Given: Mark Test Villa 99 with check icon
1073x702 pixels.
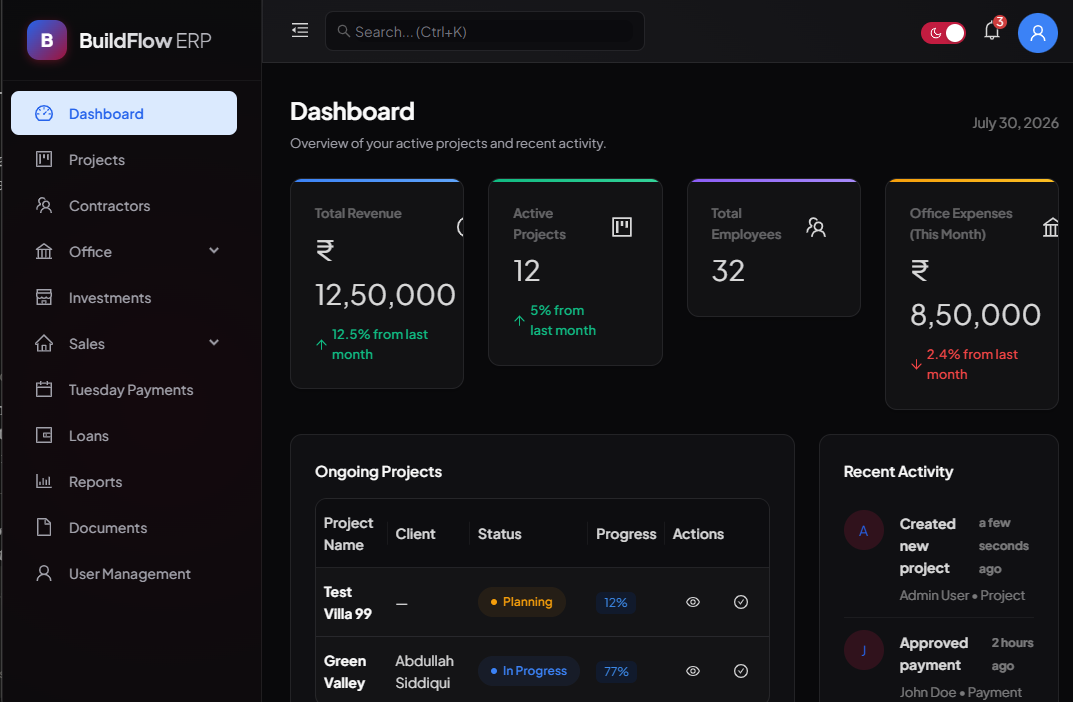Looking at the screenshot, I should pos(740,602).
